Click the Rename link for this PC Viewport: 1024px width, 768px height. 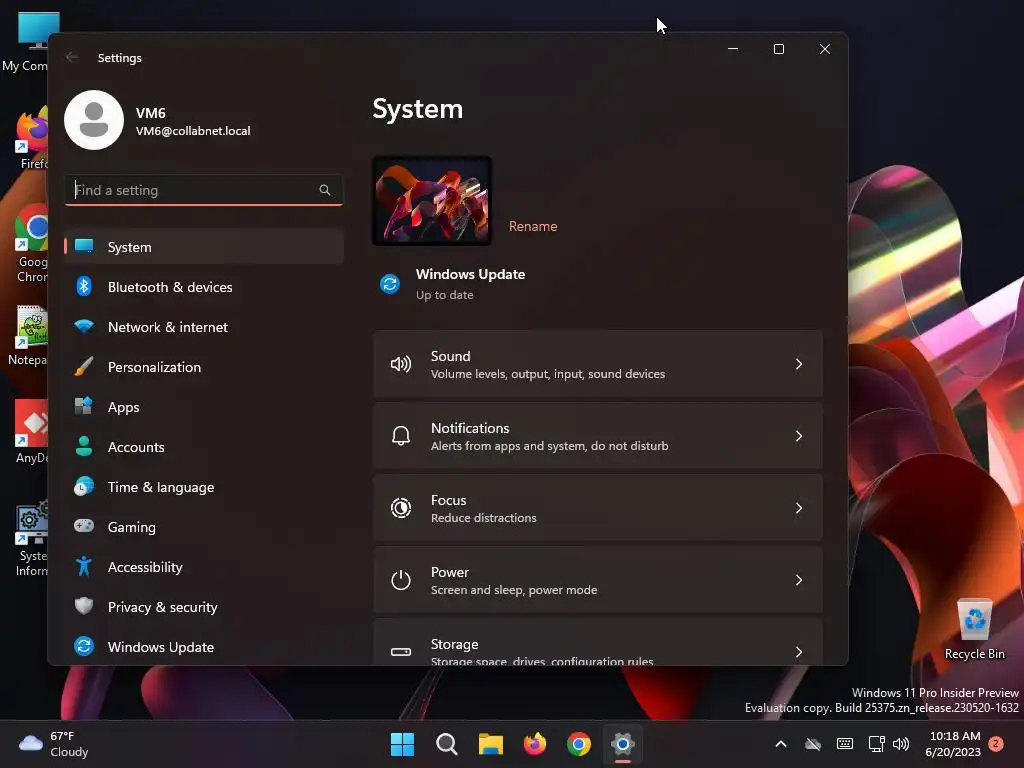click(533, 226)
